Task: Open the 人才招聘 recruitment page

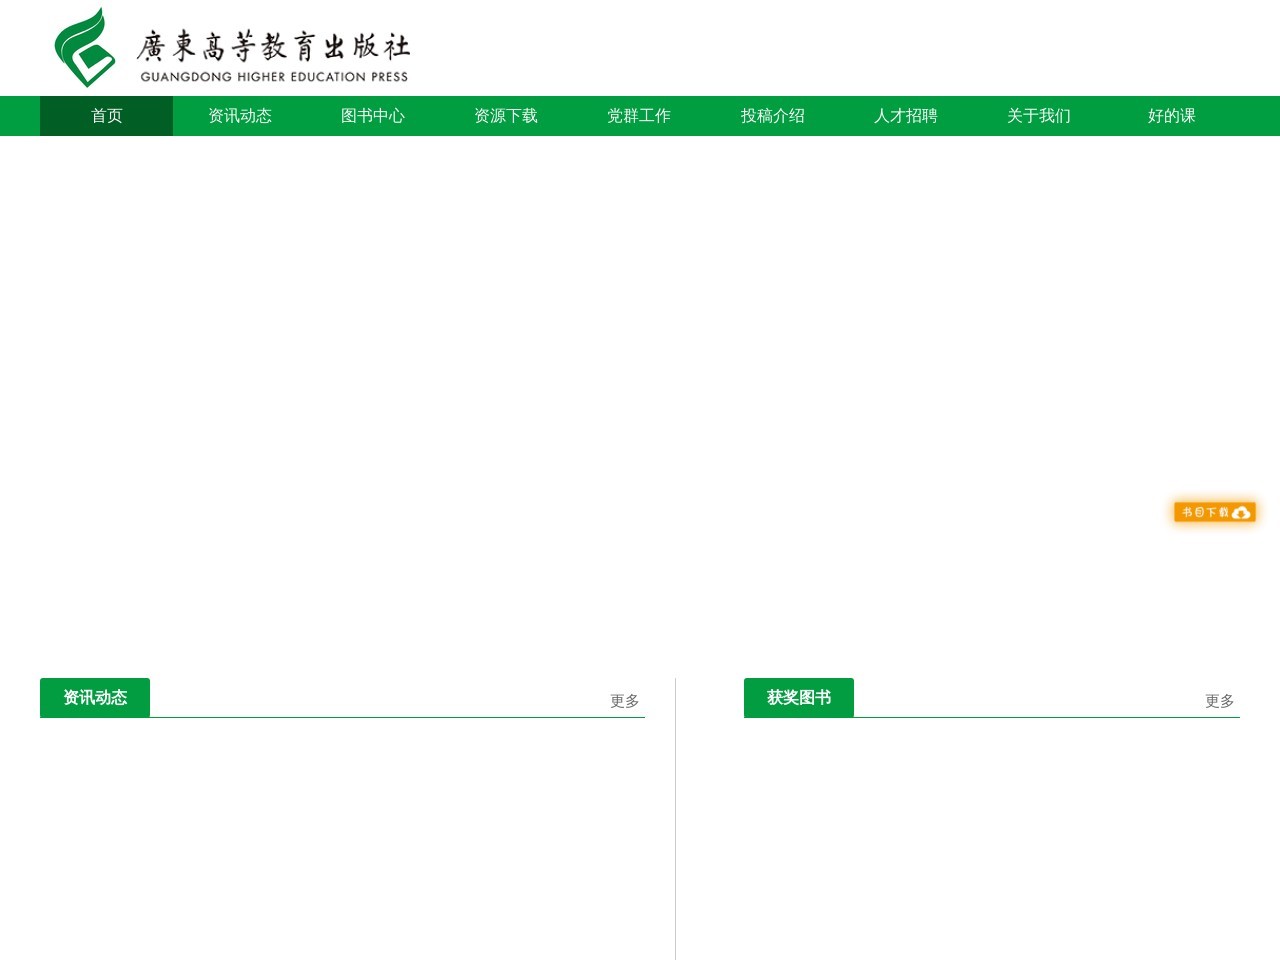Action: coord(905,116)
